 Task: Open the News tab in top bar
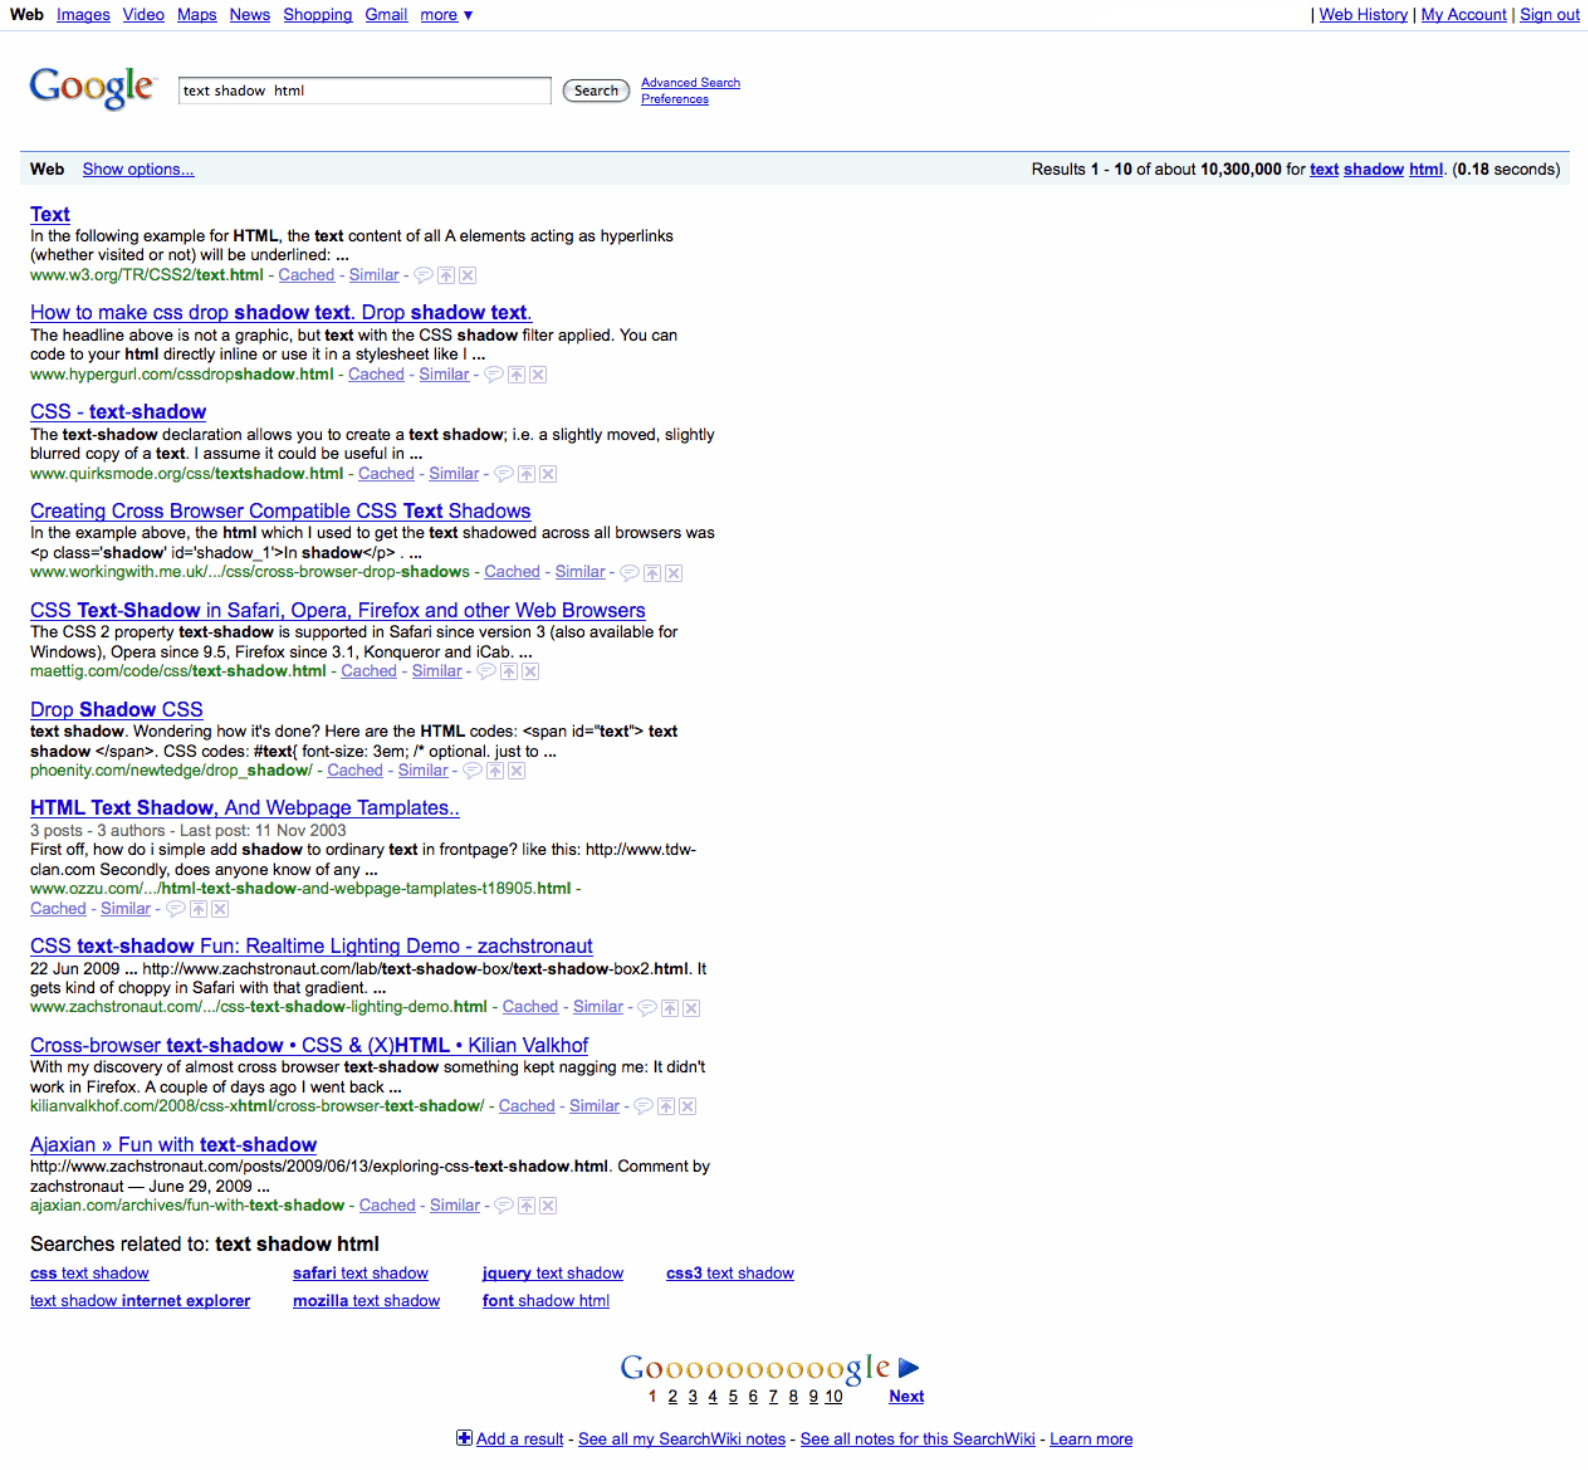pyautogui.click(x=249, y=15)
